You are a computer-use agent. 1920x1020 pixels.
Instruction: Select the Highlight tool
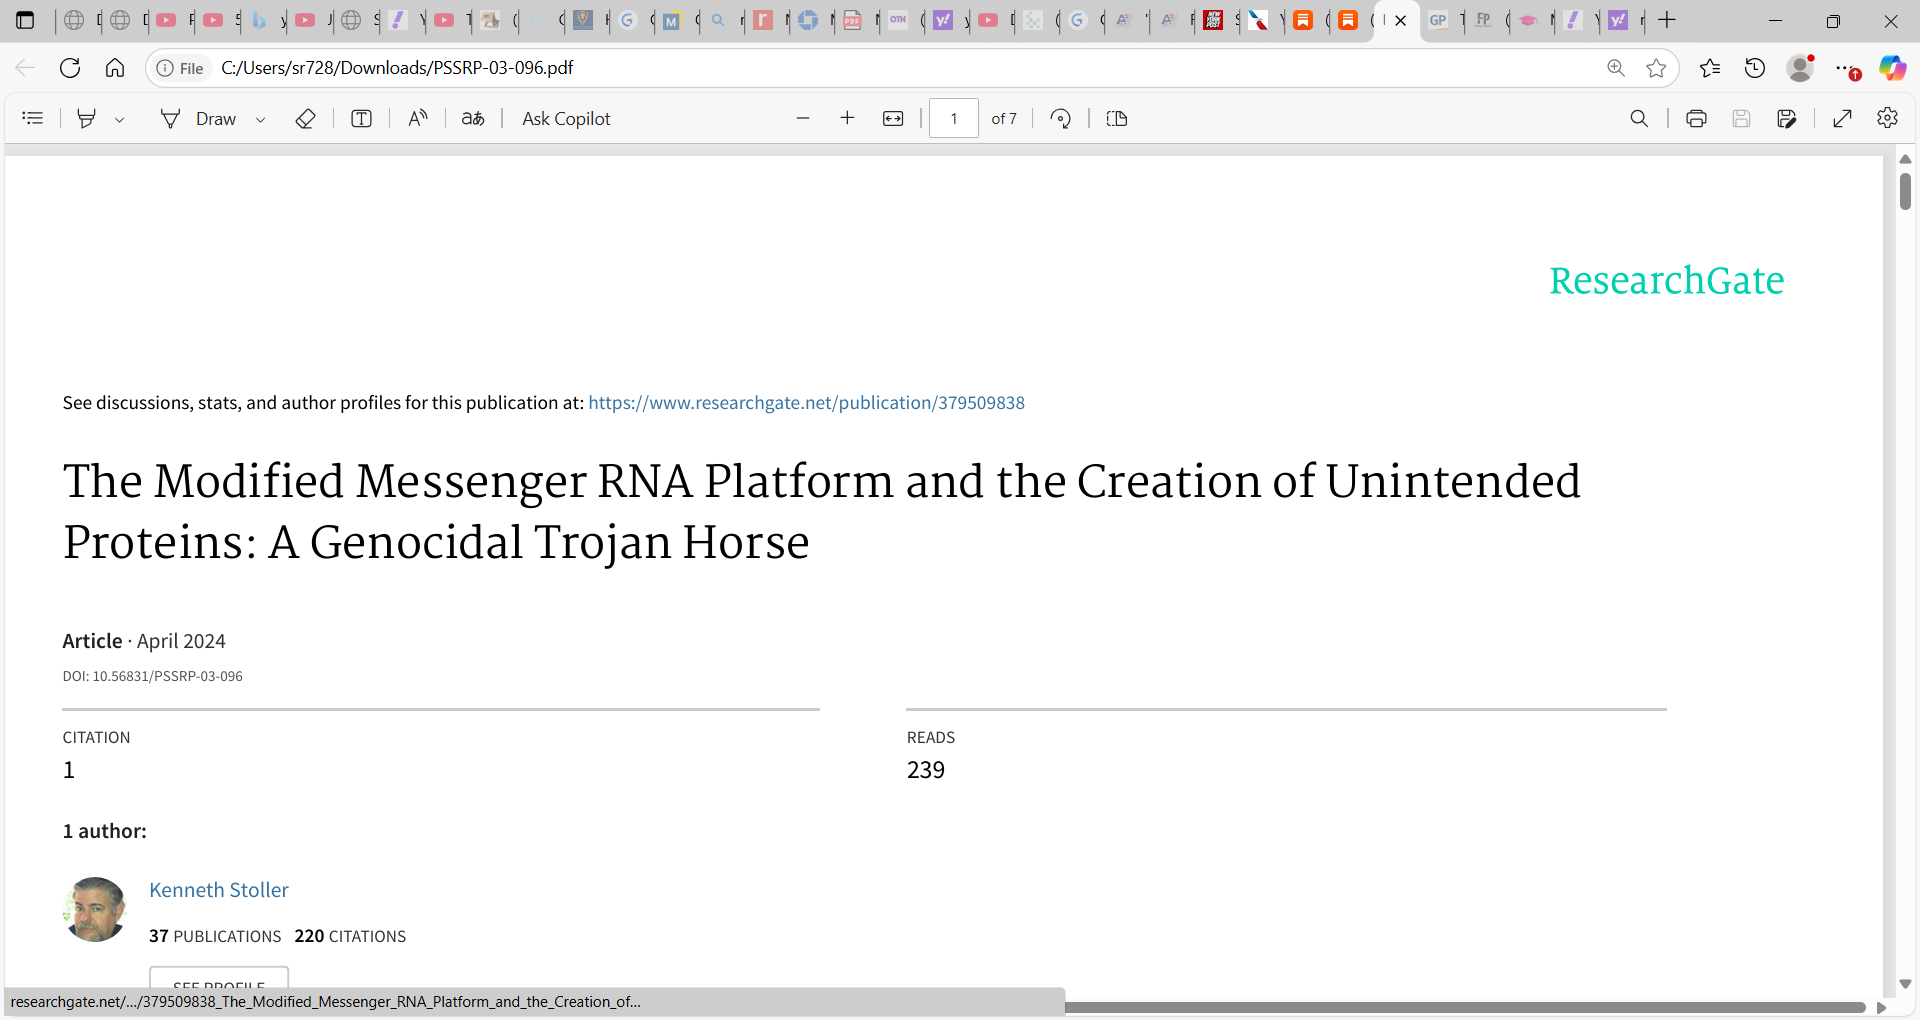pyautogui.click(x=87, y=118)
